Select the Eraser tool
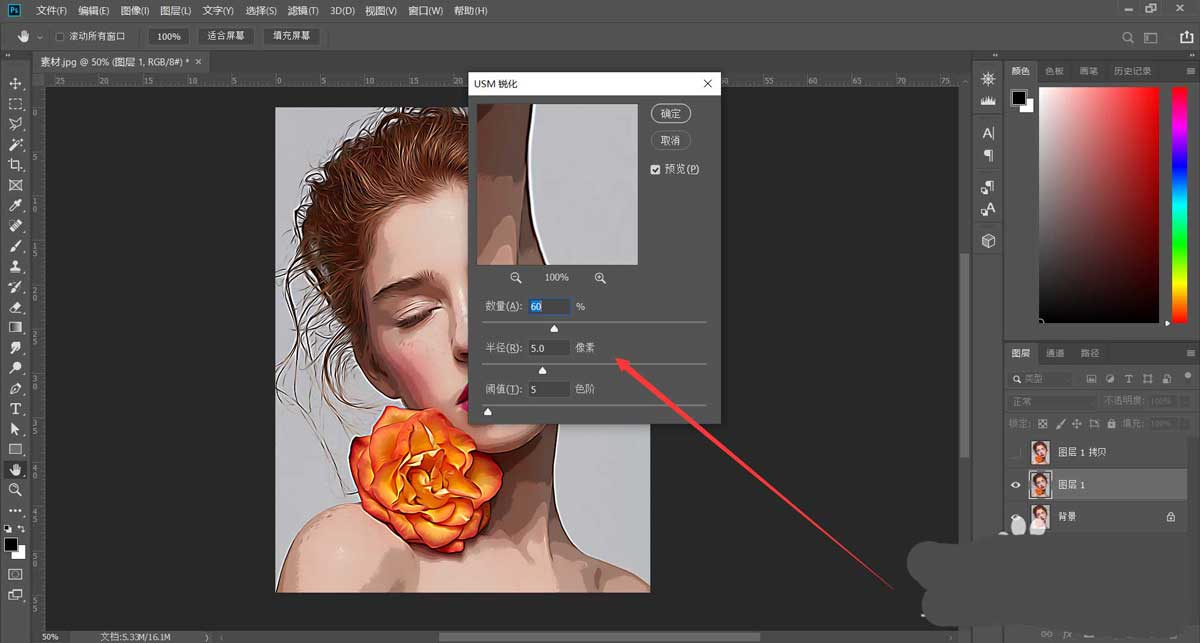The width and height of the screenshot is (1200, 643). [15, 307]
